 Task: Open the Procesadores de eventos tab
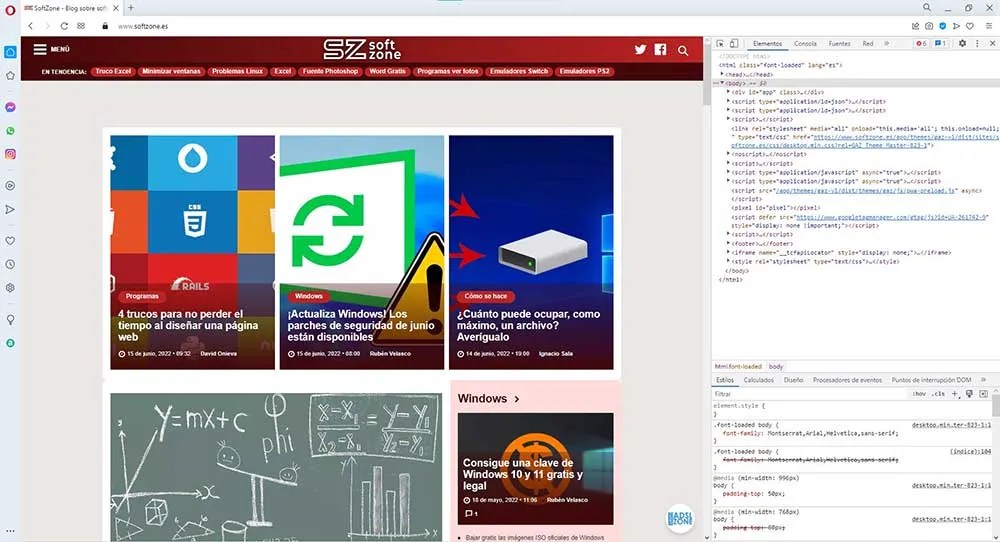pyautogui.click(x=847, y=380)
